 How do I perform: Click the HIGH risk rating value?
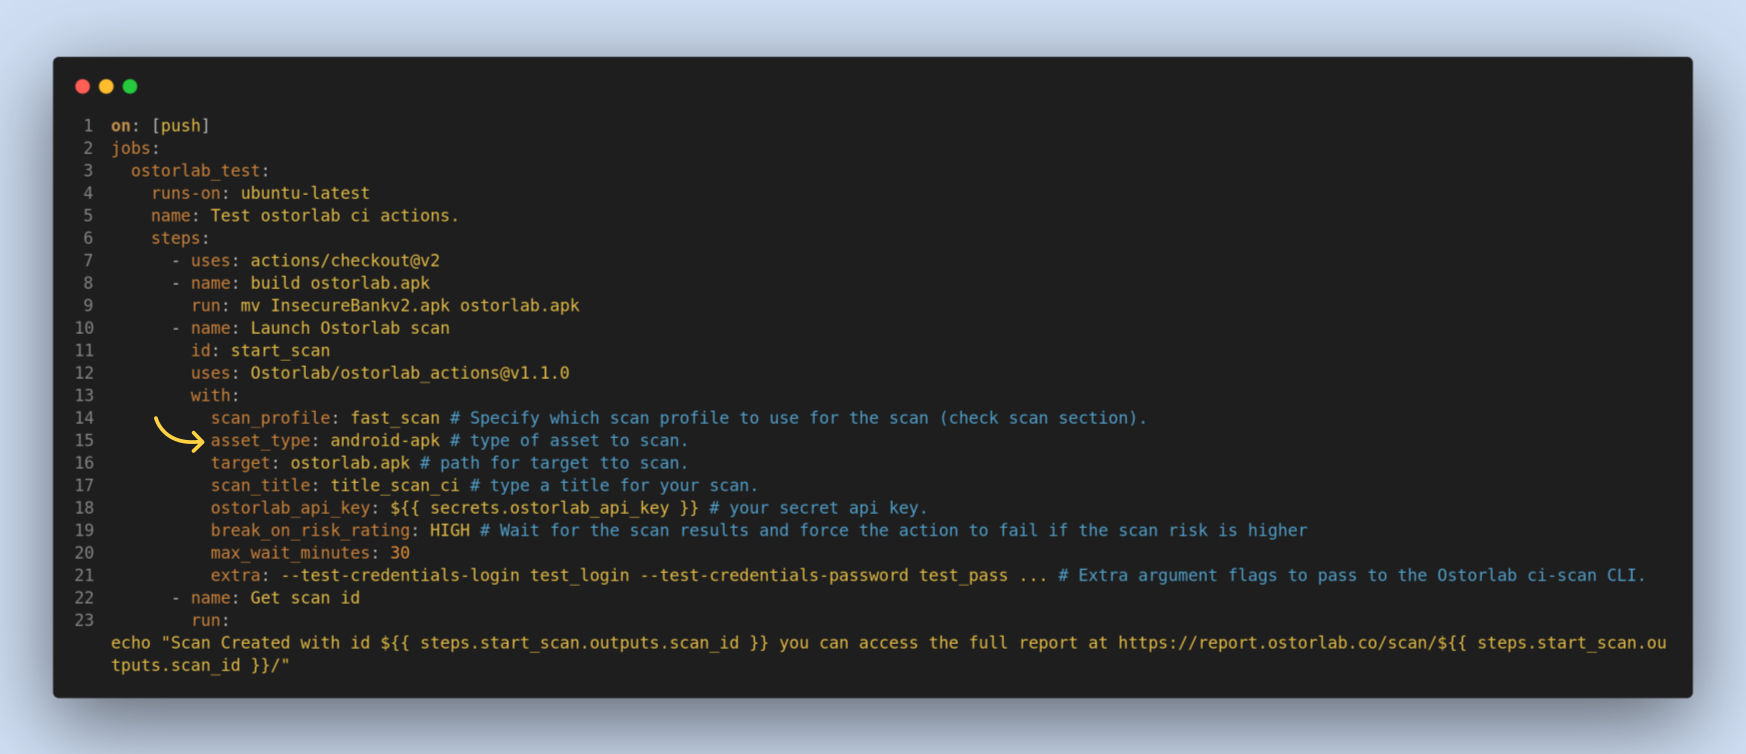450,531
